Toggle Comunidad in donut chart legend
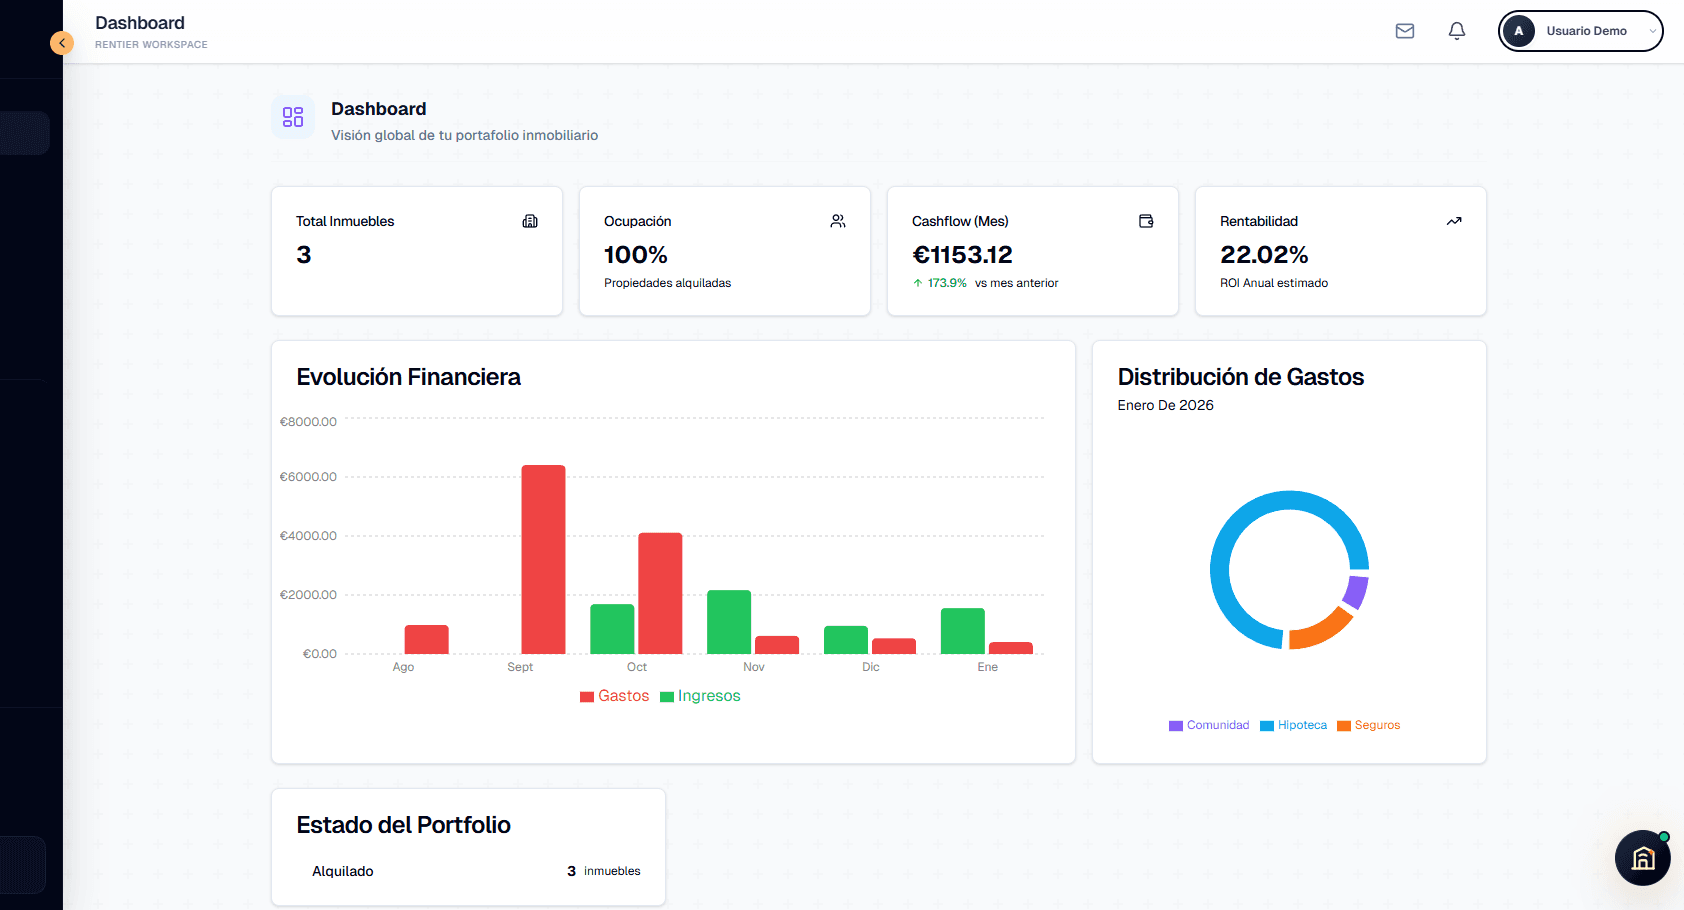Image resolution: width=1684 pixels, height=910 pixels. click(x=1209, y=725)
